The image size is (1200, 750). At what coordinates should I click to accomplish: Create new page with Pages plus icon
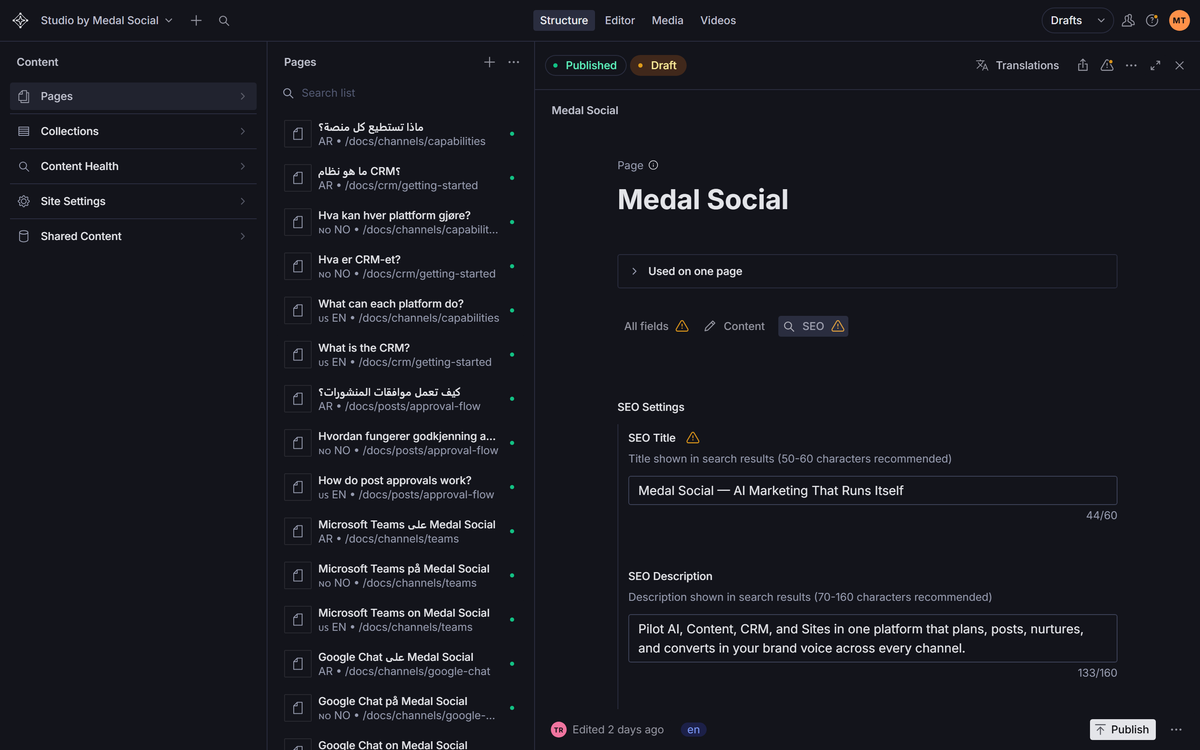(x=489, y=62)
